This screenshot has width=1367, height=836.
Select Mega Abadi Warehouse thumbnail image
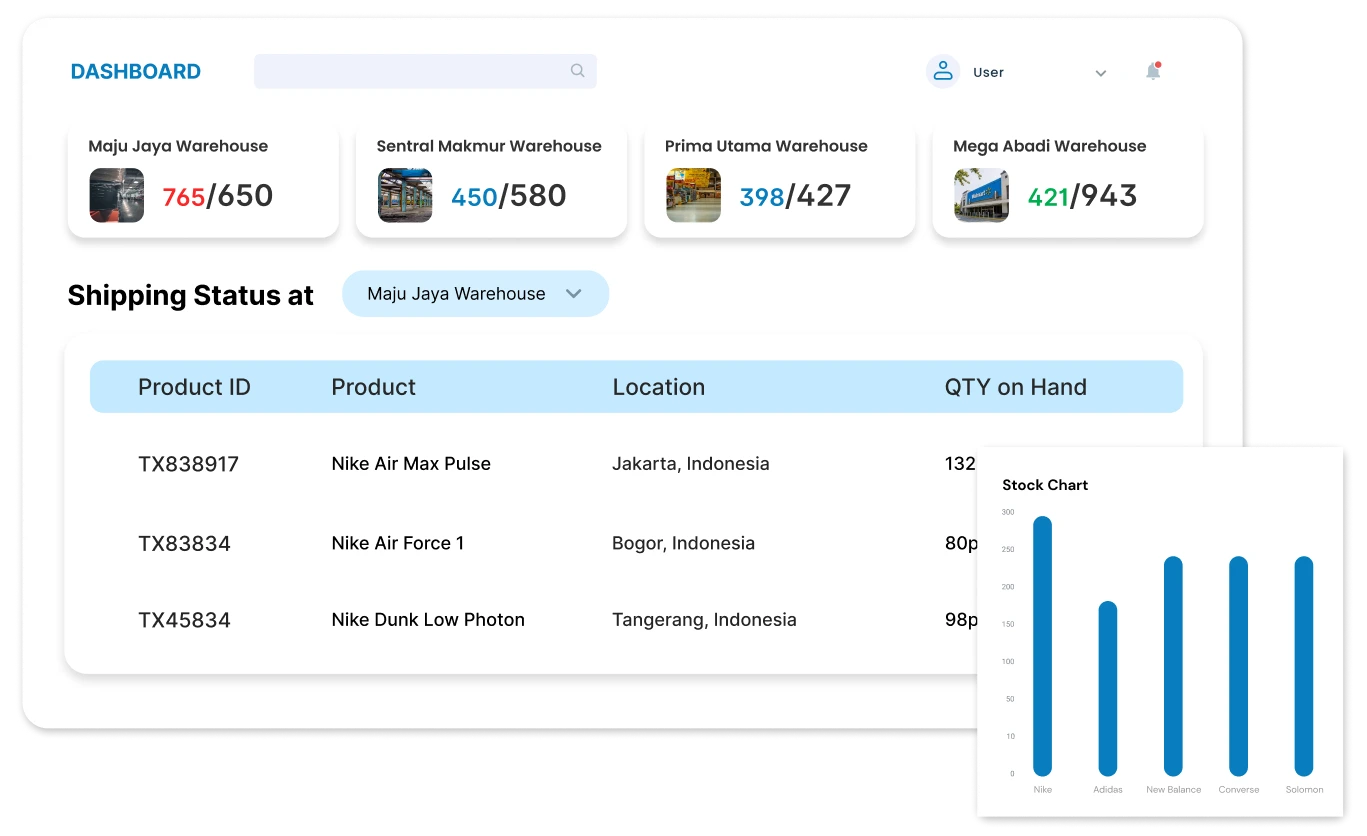(x=981, y=195)
